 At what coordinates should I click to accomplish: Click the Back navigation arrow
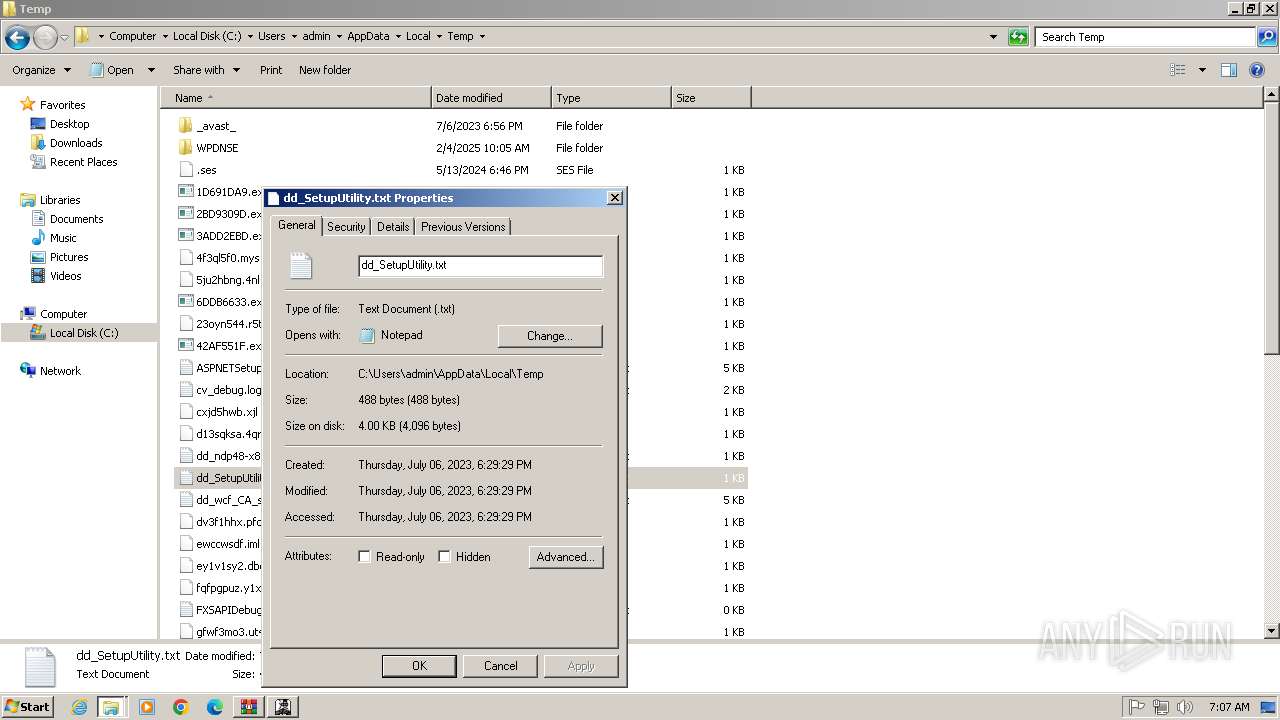[17, 37]
